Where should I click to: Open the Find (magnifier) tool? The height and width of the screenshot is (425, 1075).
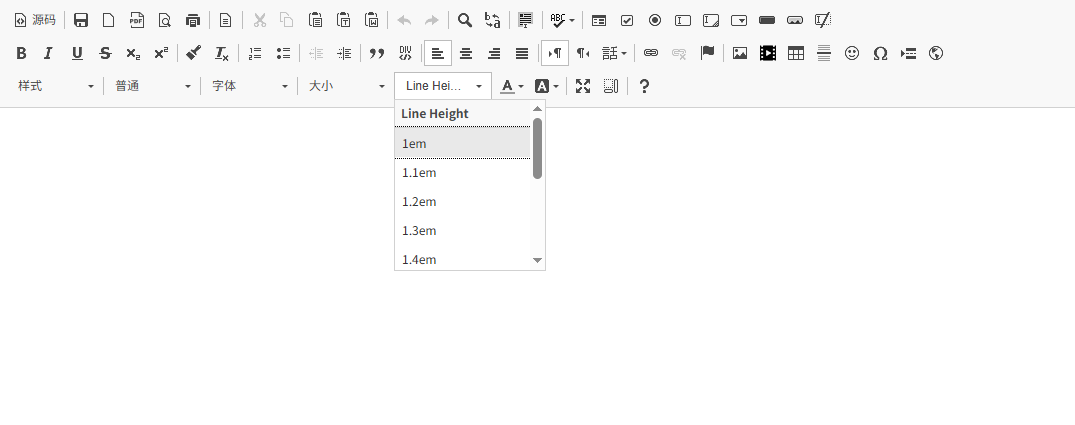pos(465,20)
